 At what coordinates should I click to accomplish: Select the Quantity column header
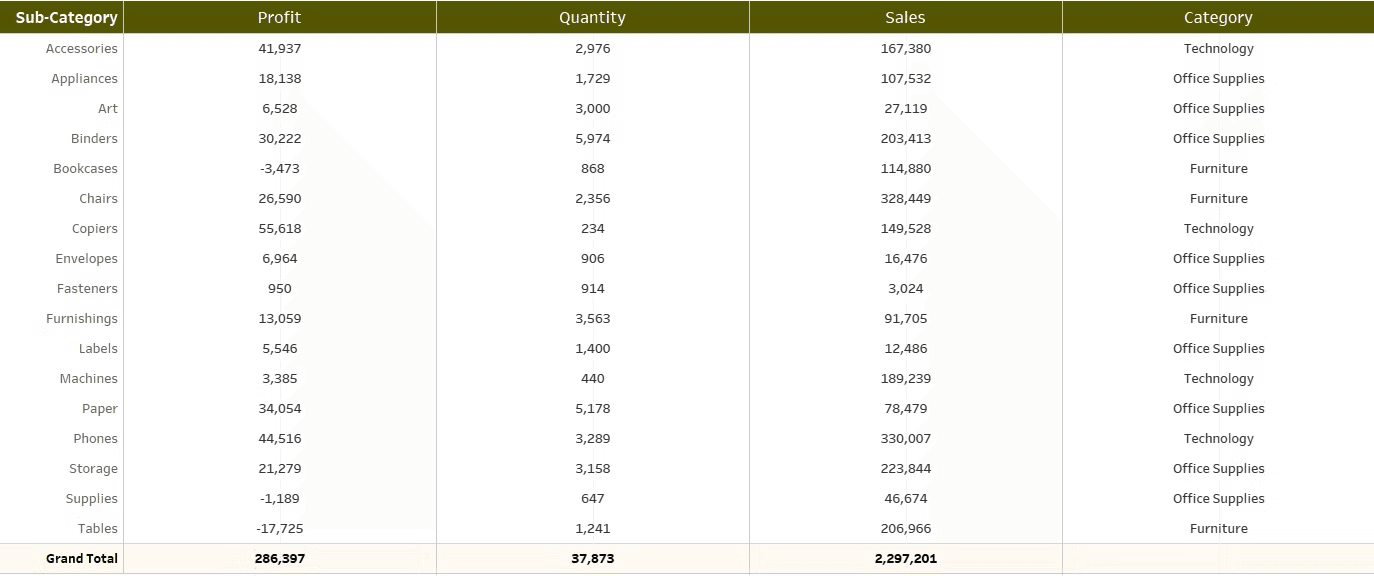pos(593,17)
